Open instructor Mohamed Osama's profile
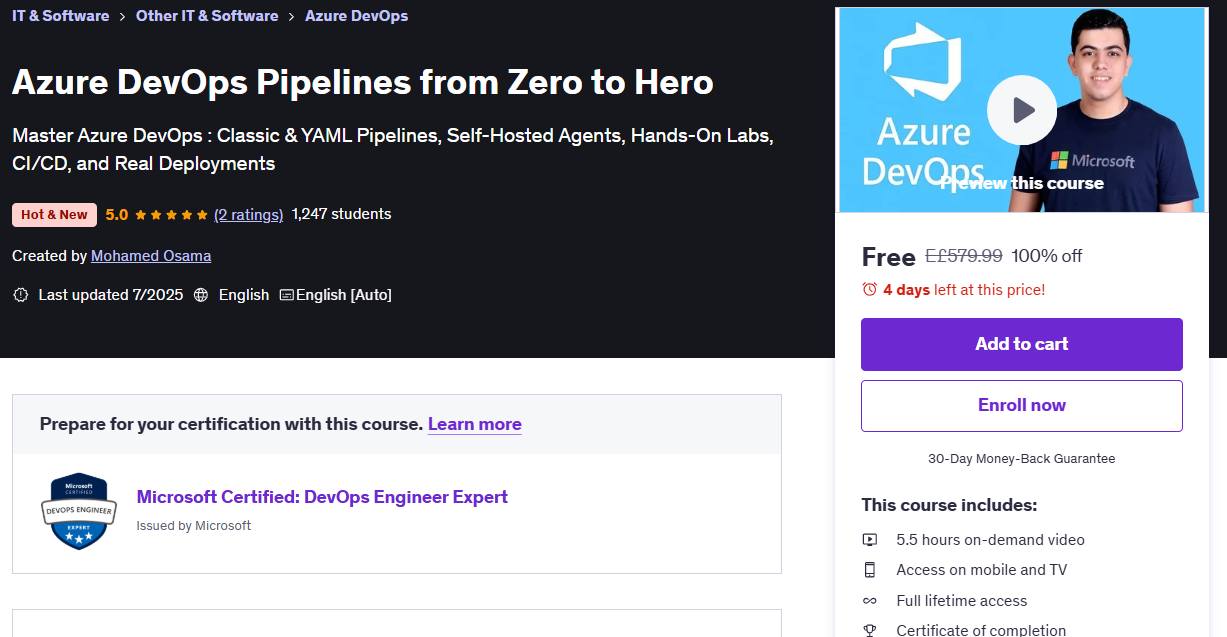Viewport: 1227px width, 637px height. [x=151, y=256]
